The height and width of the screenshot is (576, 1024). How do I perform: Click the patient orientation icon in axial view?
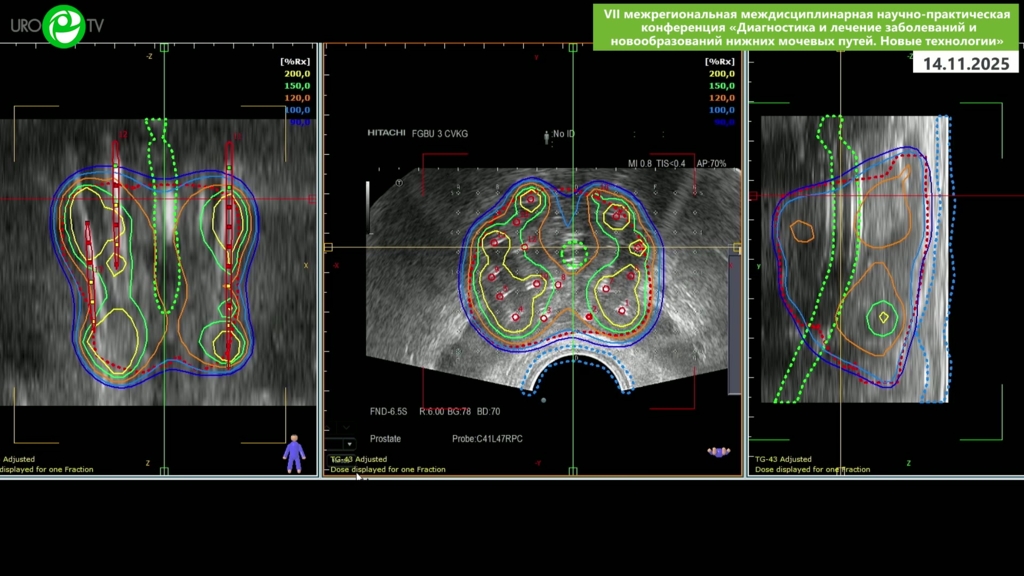tap(718, 452)
